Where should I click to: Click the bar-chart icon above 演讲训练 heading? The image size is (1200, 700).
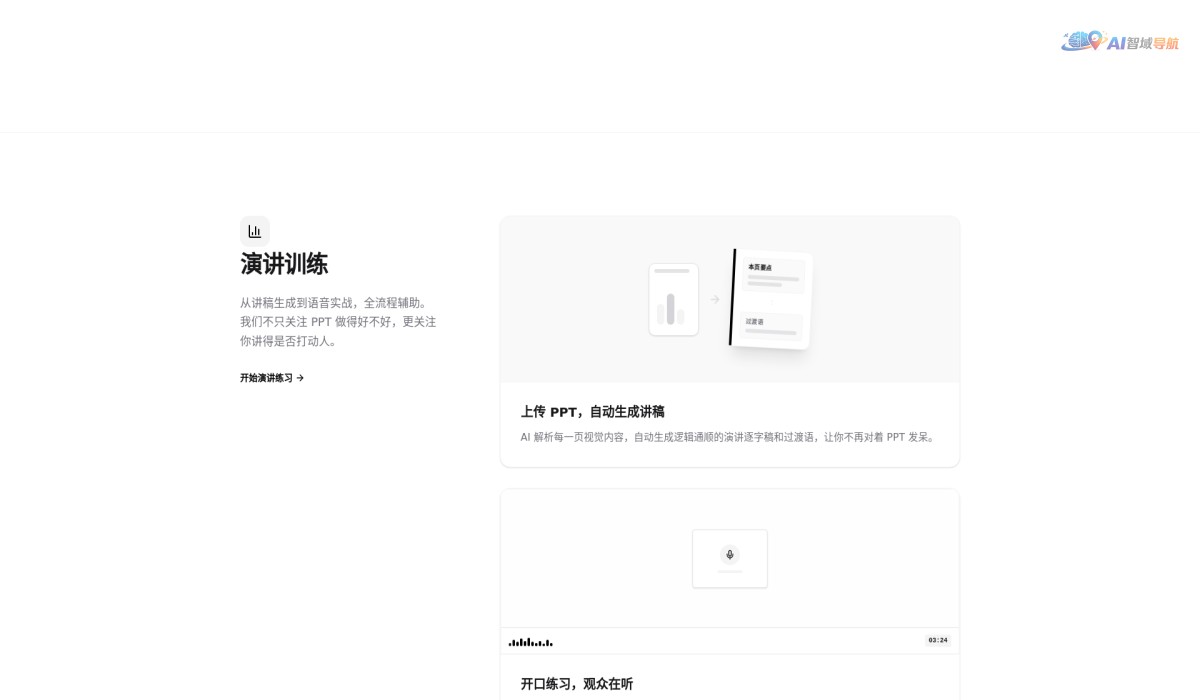[255, 231]
